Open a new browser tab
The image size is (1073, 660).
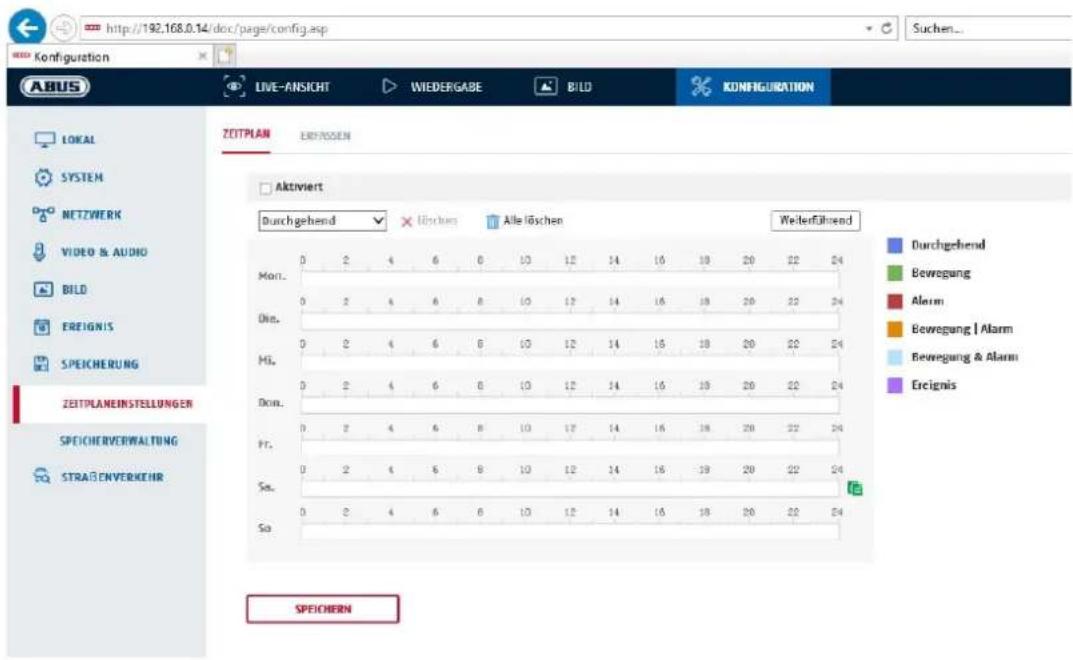pyautogui.click(x=225, y=55)
